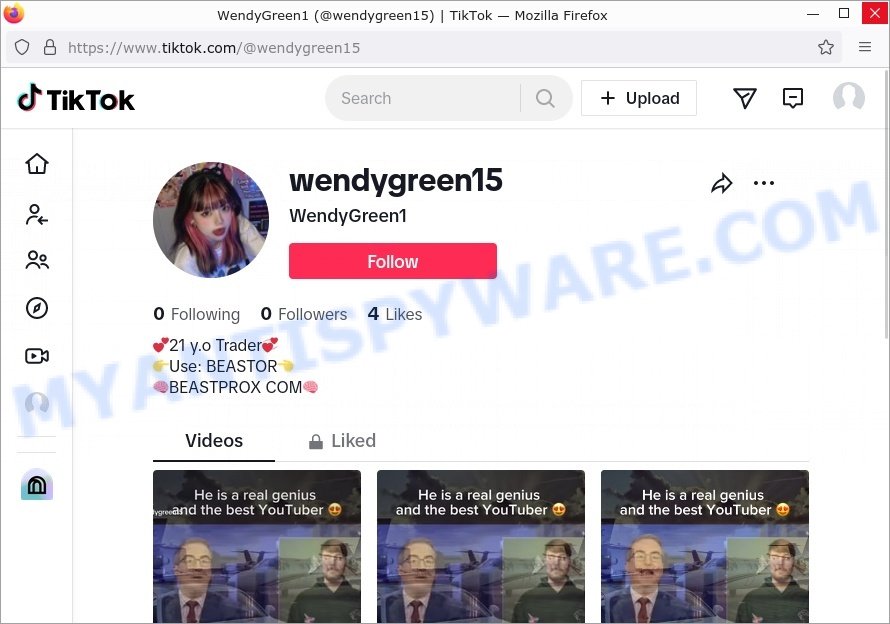Click the Upload button
890x624 pixels.
point(639,98)
